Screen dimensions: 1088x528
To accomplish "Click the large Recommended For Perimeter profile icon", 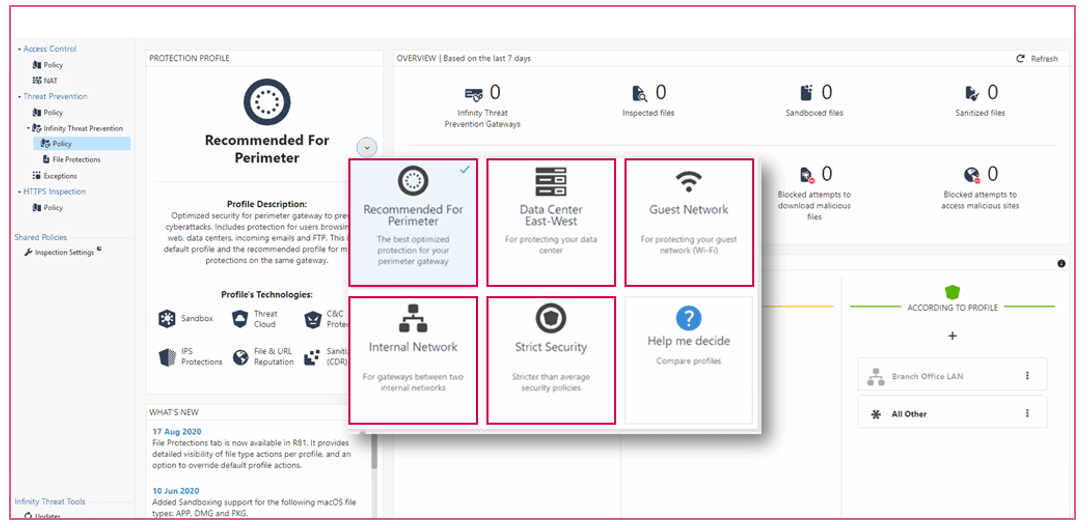I will point(266,102).
